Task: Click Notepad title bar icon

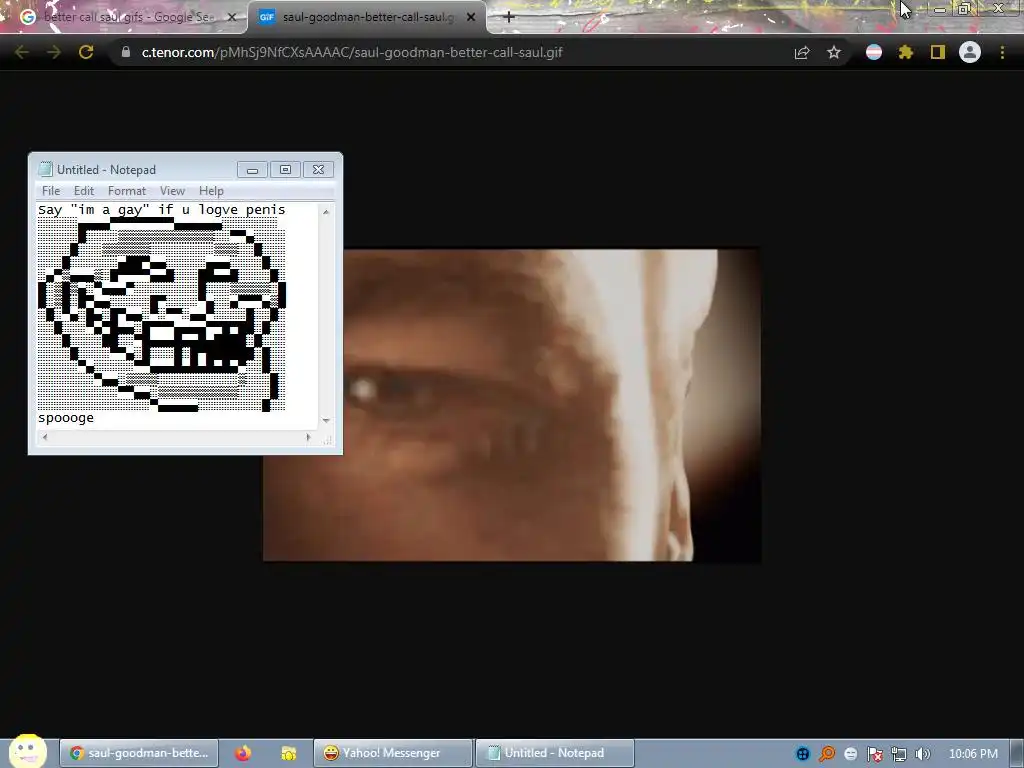Action: [45, 169]
